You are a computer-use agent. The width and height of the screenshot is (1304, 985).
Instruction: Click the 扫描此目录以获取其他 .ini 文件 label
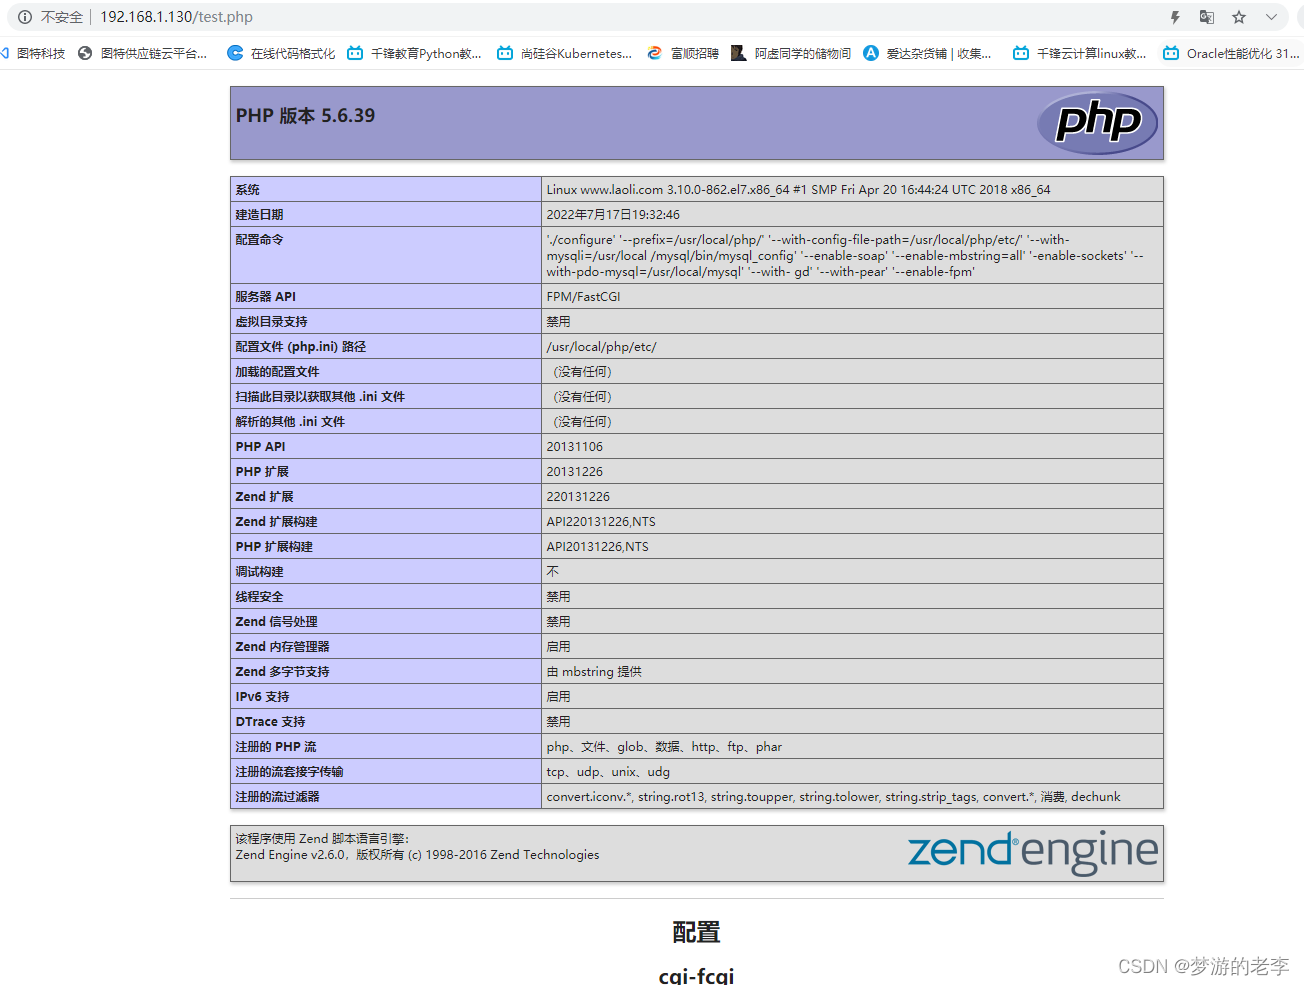point(320,396)
